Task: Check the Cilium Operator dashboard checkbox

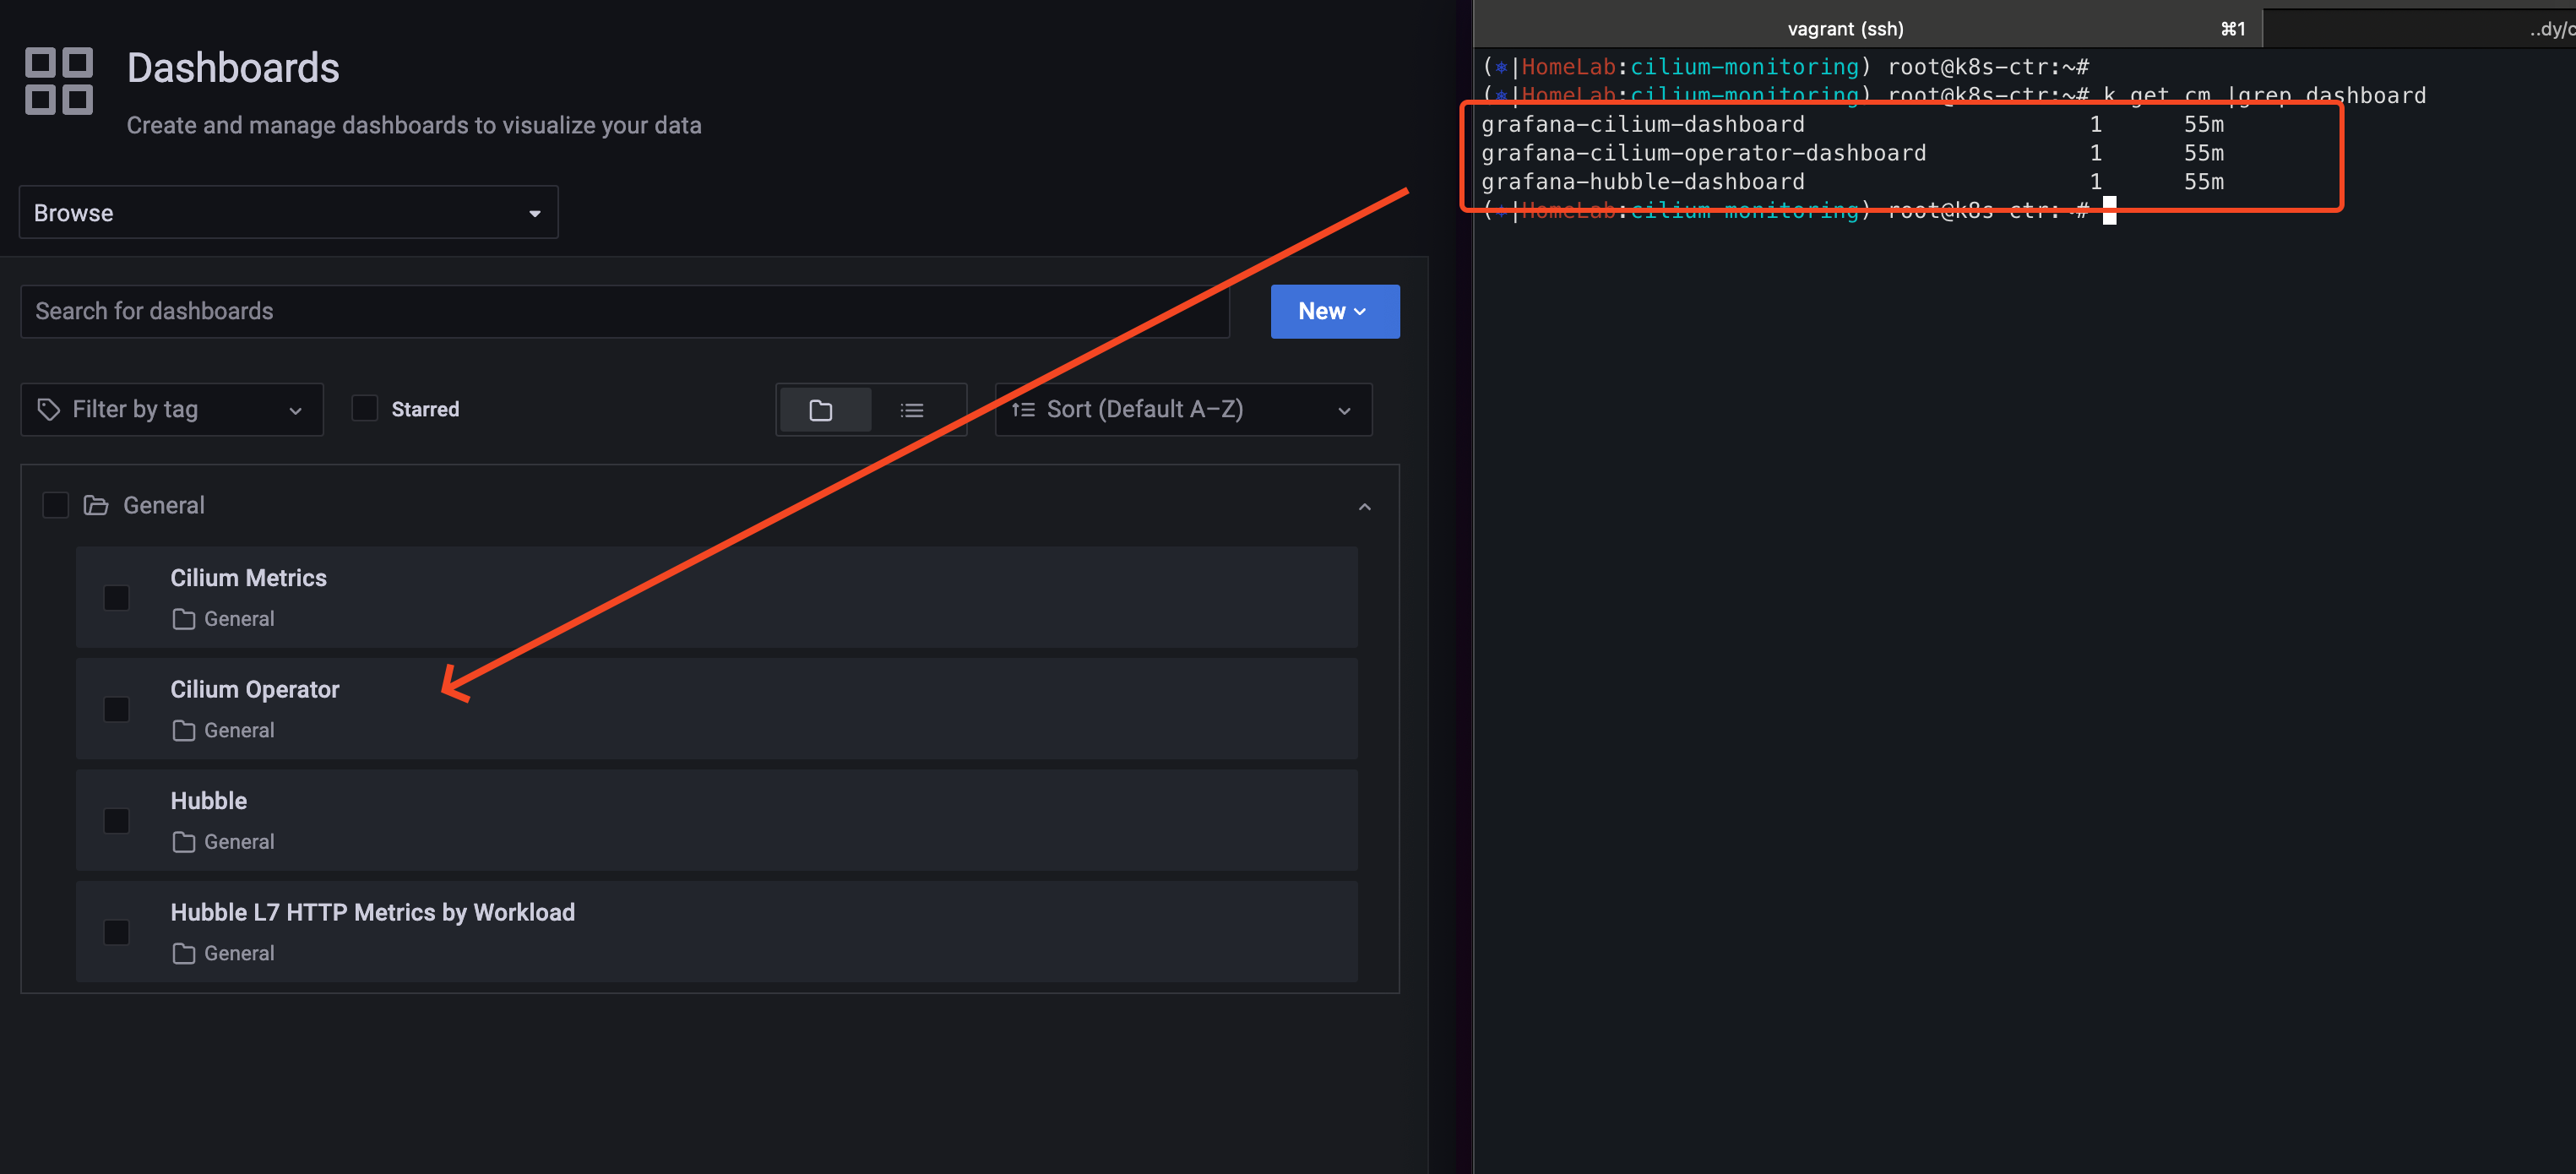Action: coord(117,709)
